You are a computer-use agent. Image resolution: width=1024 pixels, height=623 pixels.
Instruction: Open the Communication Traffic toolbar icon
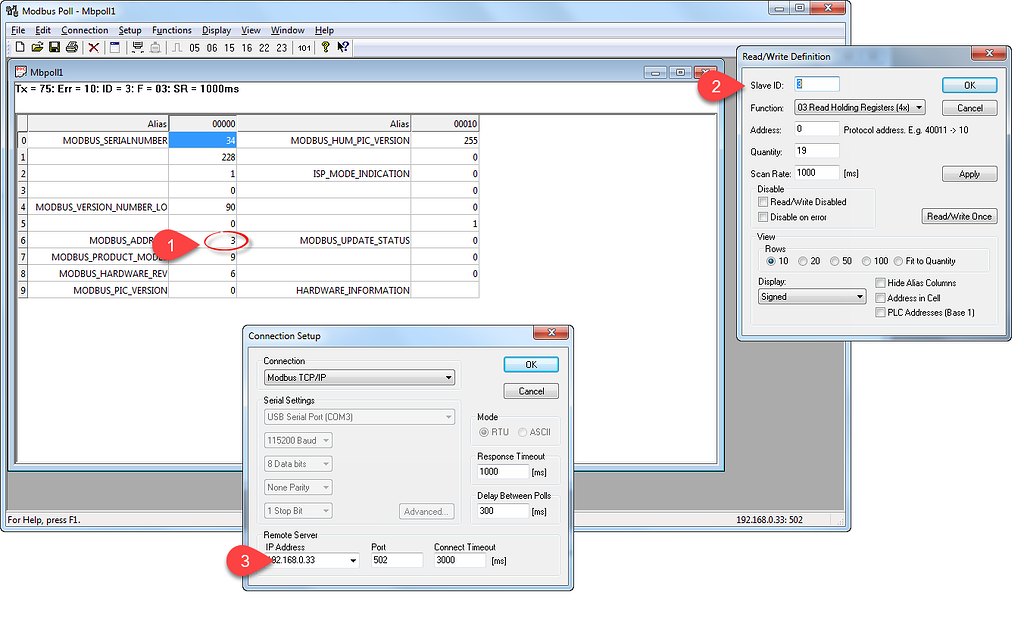click(x=137, y=47)
